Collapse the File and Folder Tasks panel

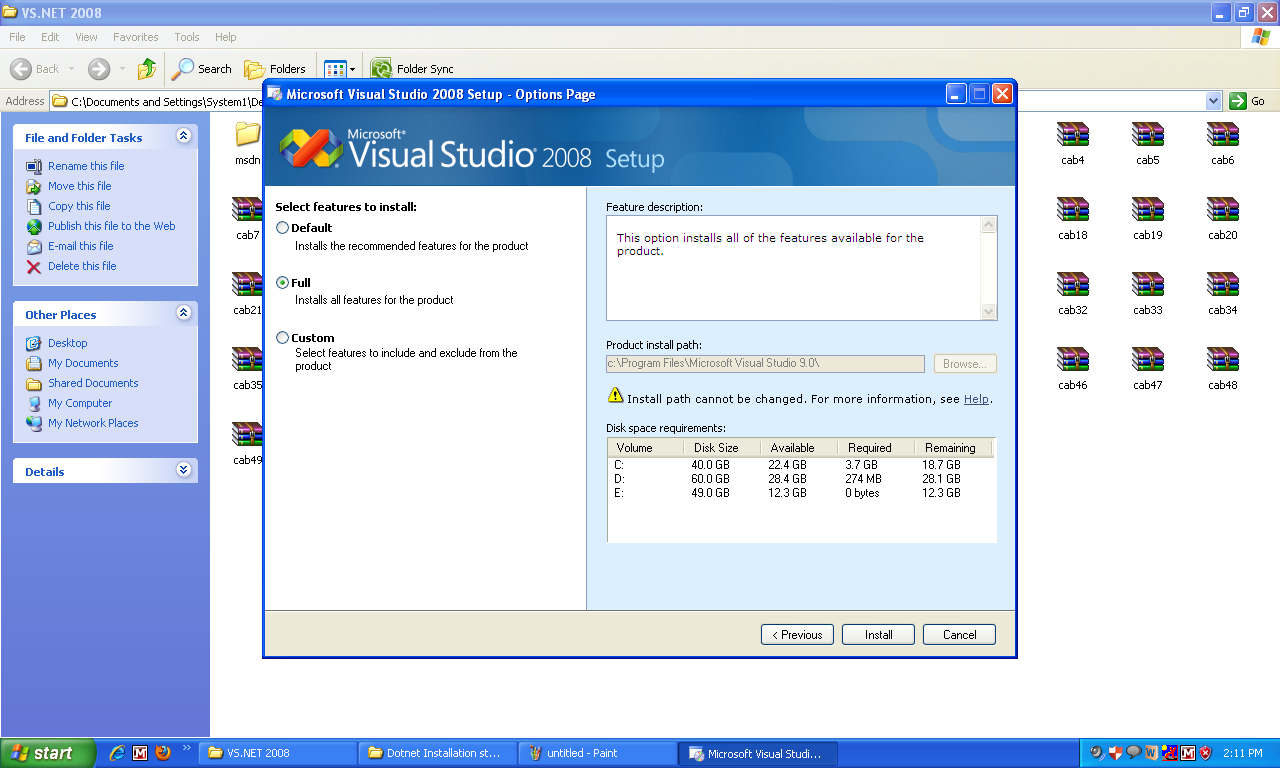(183, 136)
